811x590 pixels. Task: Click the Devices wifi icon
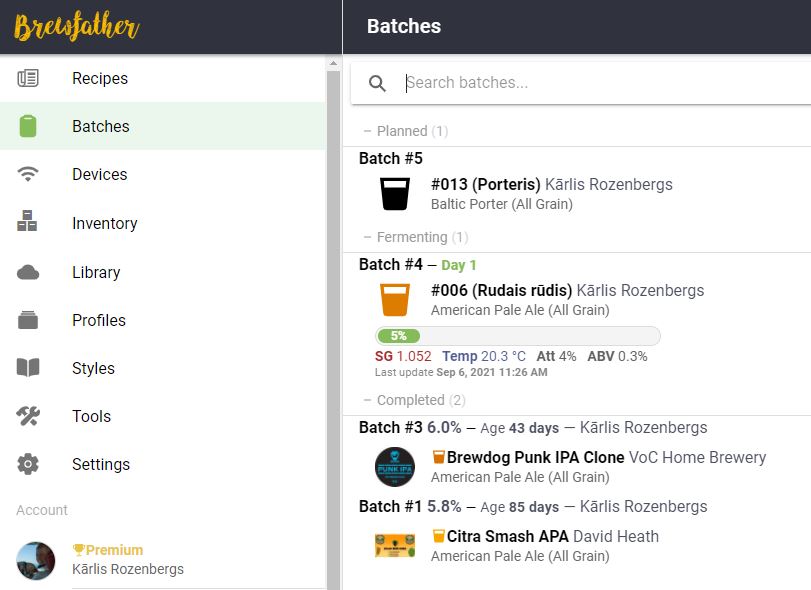coord(28,174)
